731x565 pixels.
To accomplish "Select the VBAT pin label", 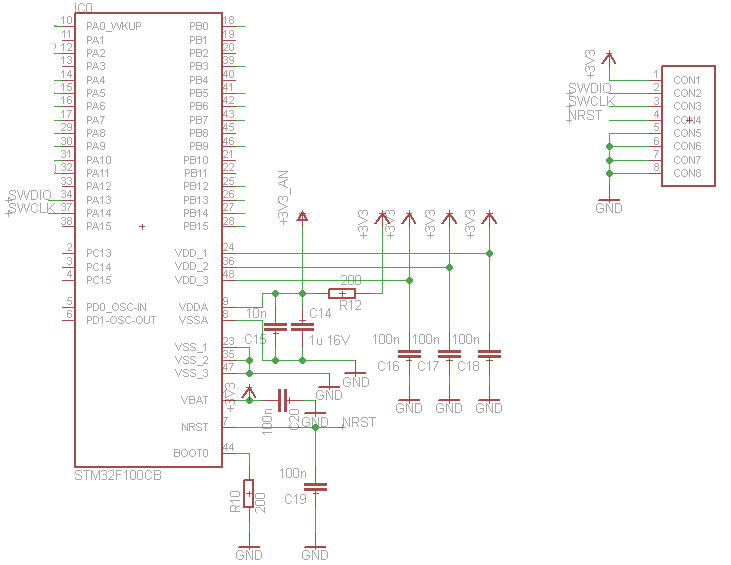I will tap(194, 400).
